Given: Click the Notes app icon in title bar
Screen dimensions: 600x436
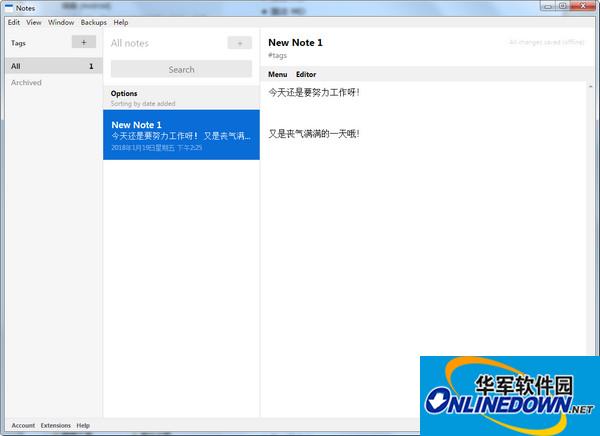Looking at the screenshot, I should (x=8, y=8).
